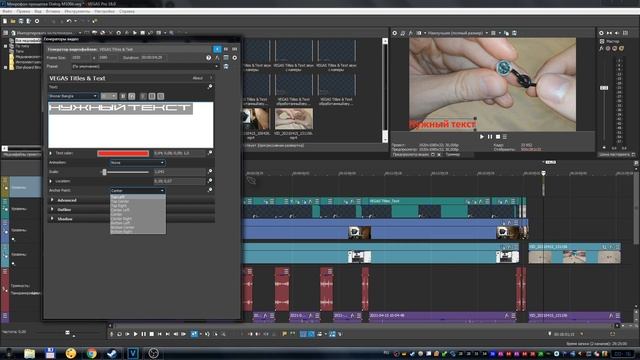Click the Duration field in generator dialog
Image resolution: width=640 pixels, height=360 pixels.
(154, 58)
